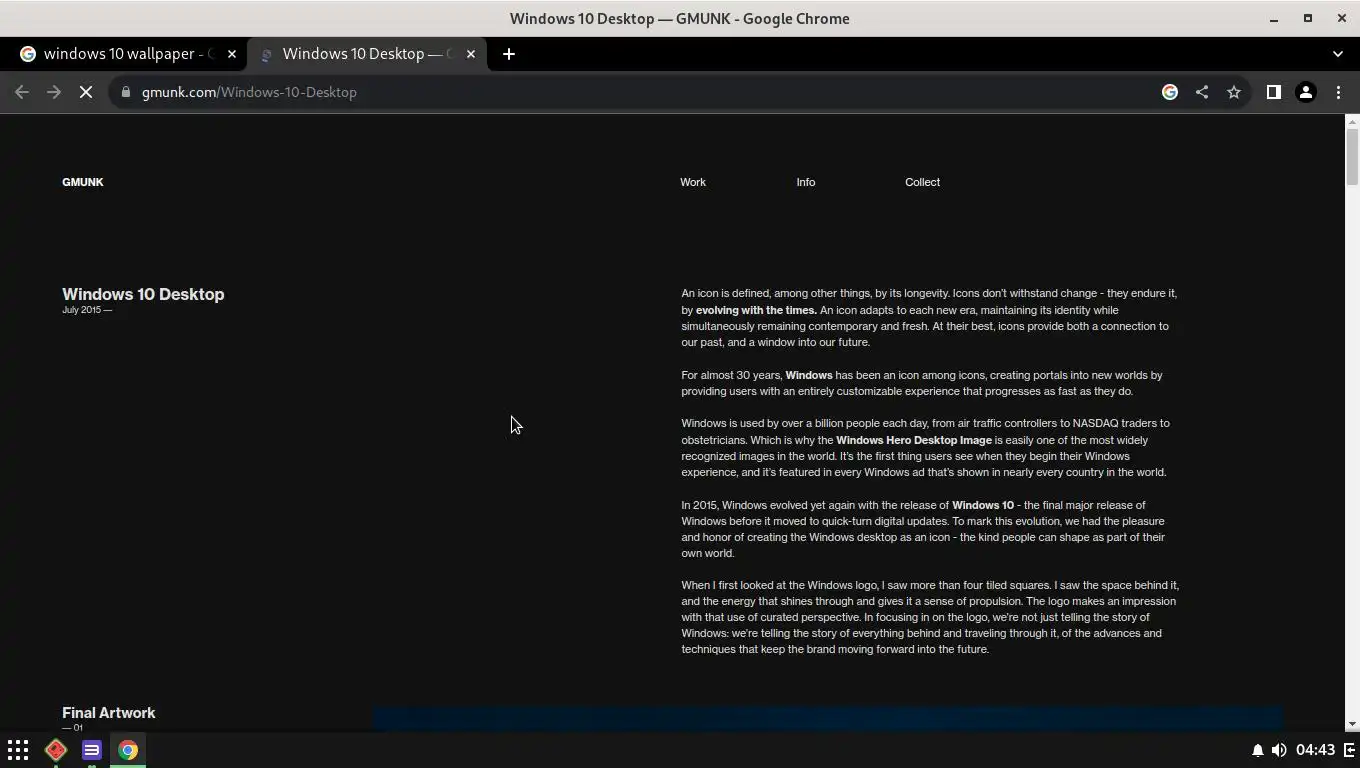Viewport: 1360px width, 768px height.
Task: View site information lock icon
Action: pos(125,92)
